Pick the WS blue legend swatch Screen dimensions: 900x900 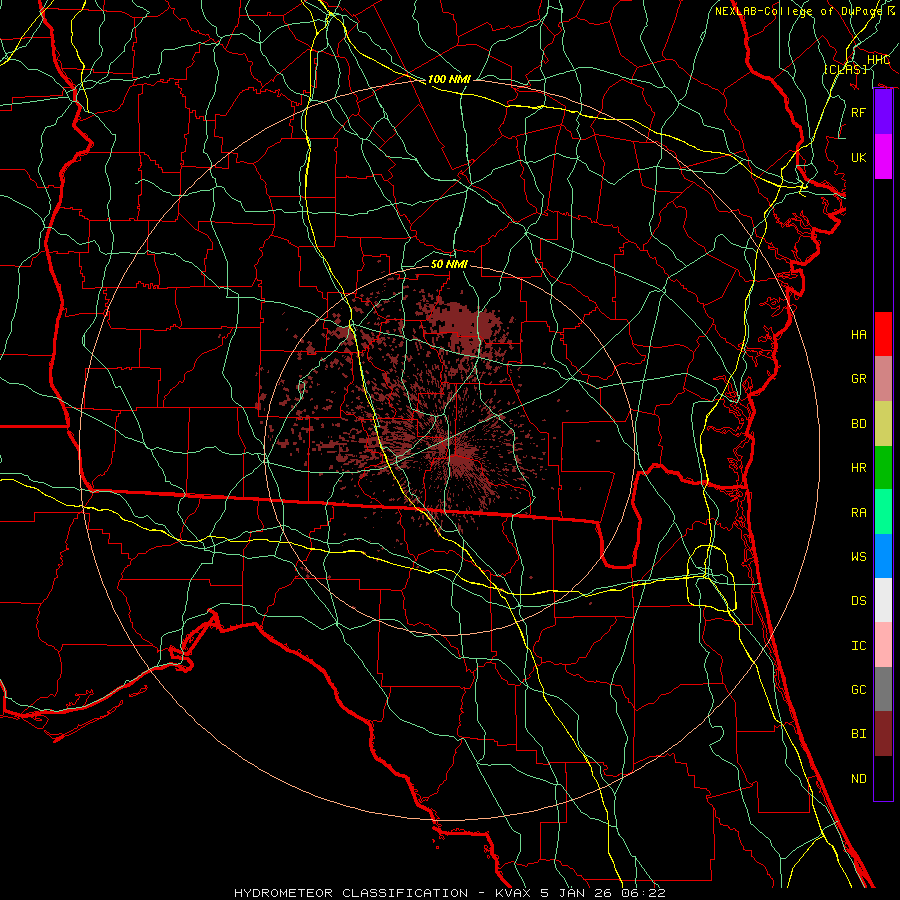click(883, 556)
